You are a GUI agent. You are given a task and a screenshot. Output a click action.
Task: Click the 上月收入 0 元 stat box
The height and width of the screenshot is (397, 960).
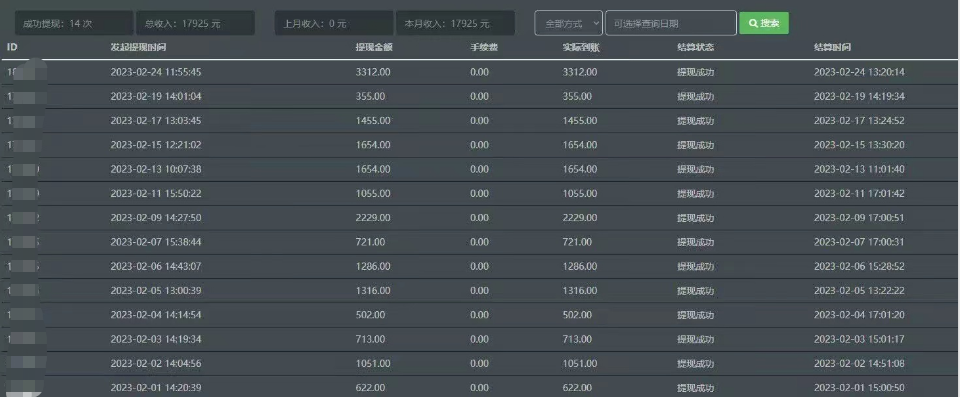point(334,23)
